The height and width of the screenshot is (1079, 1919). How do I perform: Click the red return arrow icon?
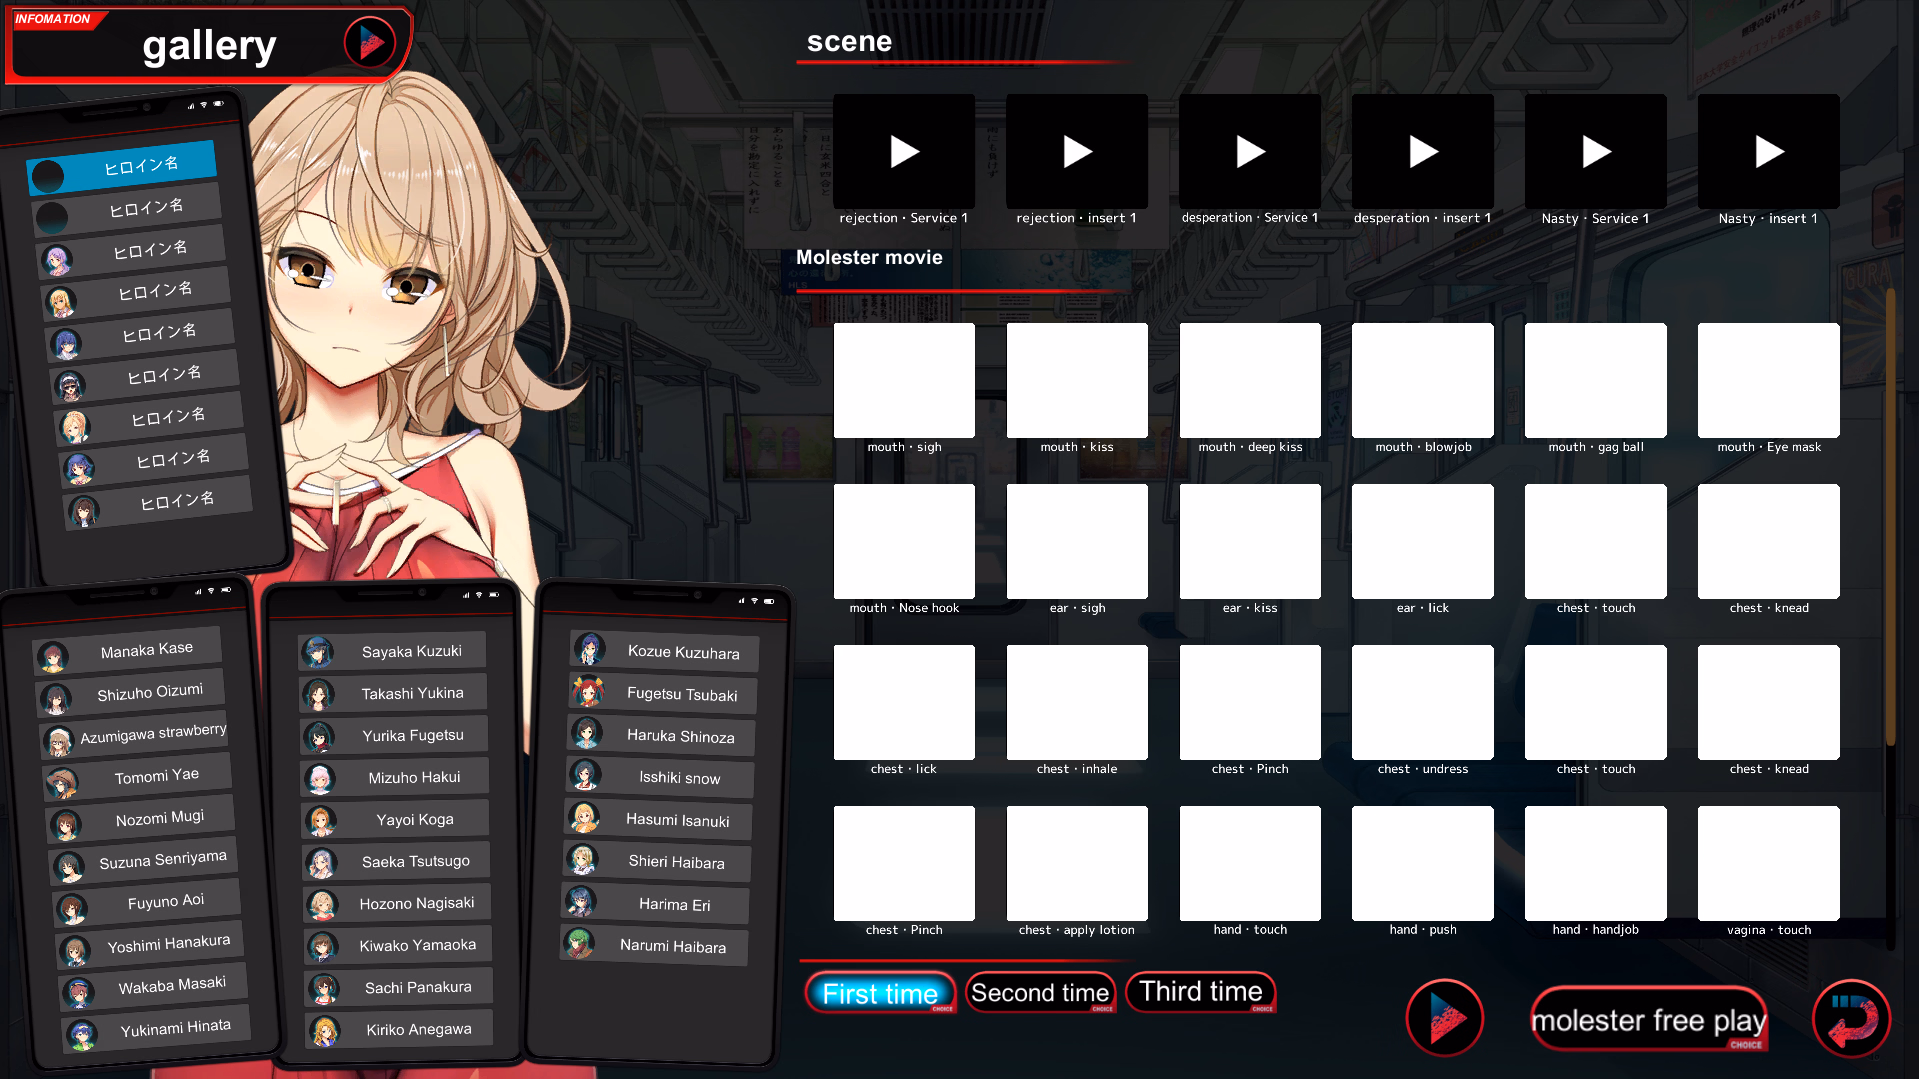[x=1851, y=1018]
